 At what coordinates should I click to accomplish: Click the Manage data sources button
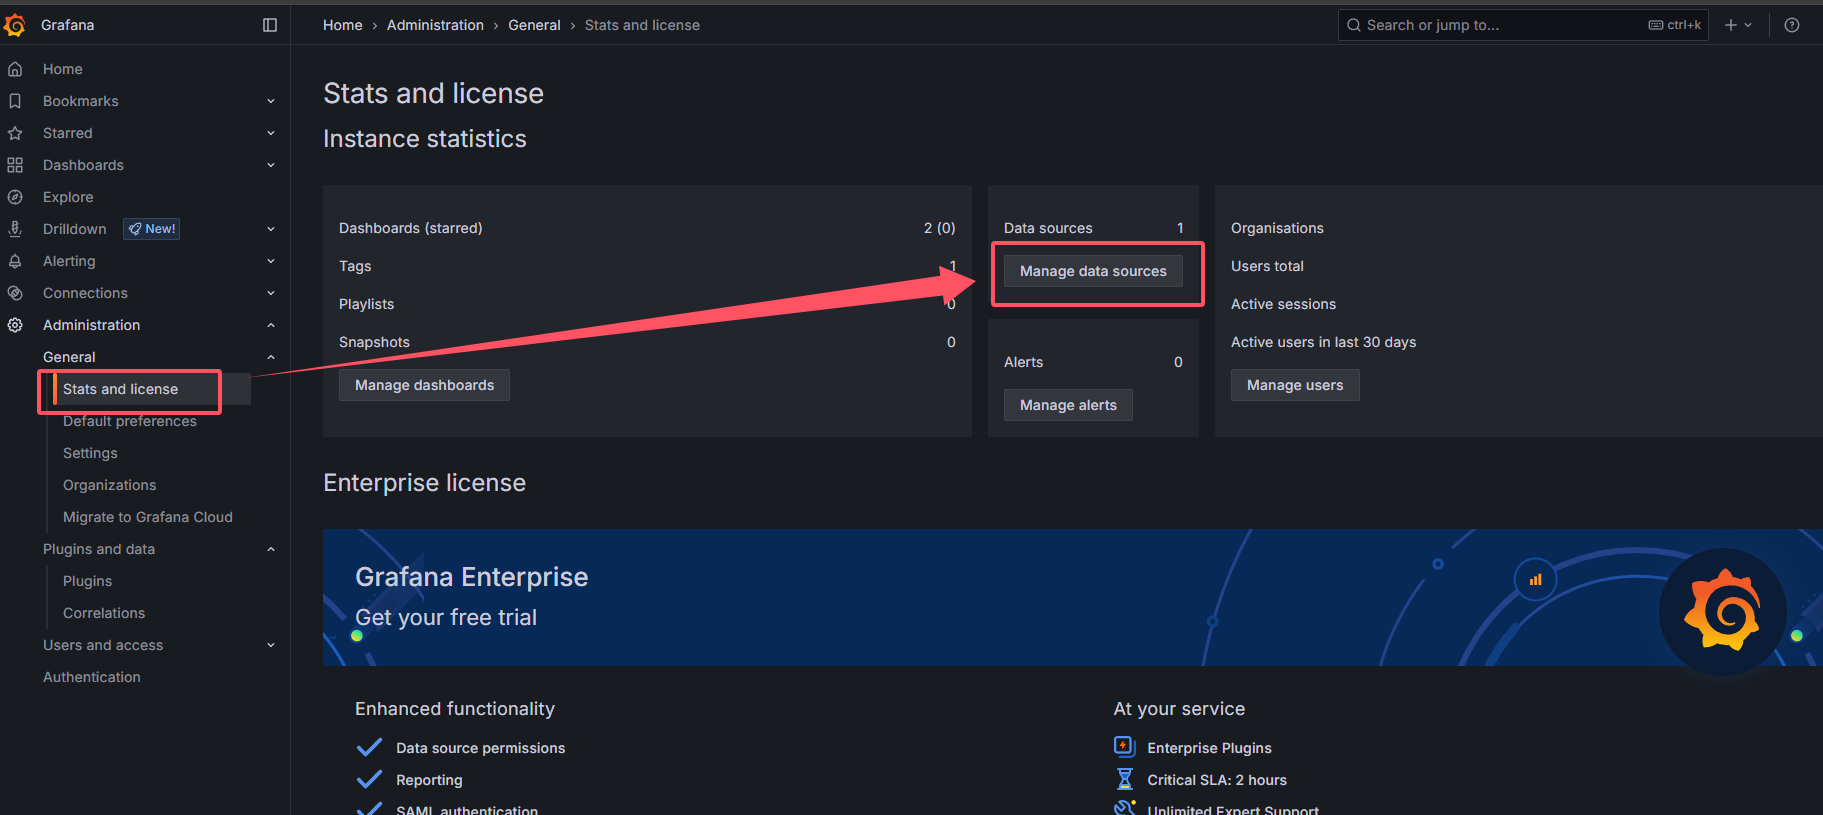point(1093,271)
